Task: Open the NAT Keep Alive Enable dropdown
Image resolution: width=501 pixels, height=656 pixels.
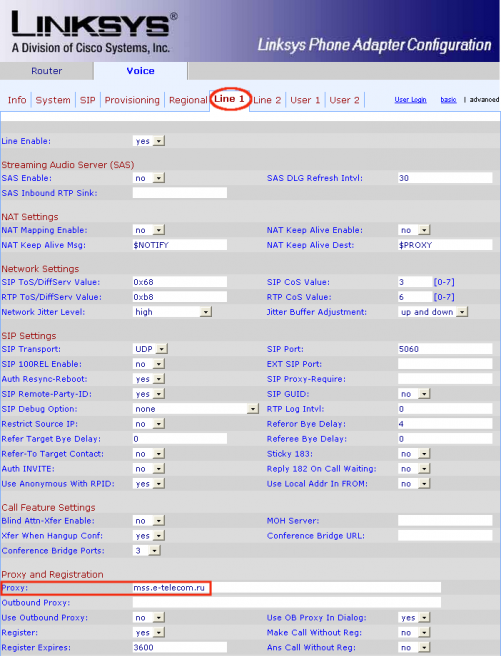Action: tap(414, 230)
